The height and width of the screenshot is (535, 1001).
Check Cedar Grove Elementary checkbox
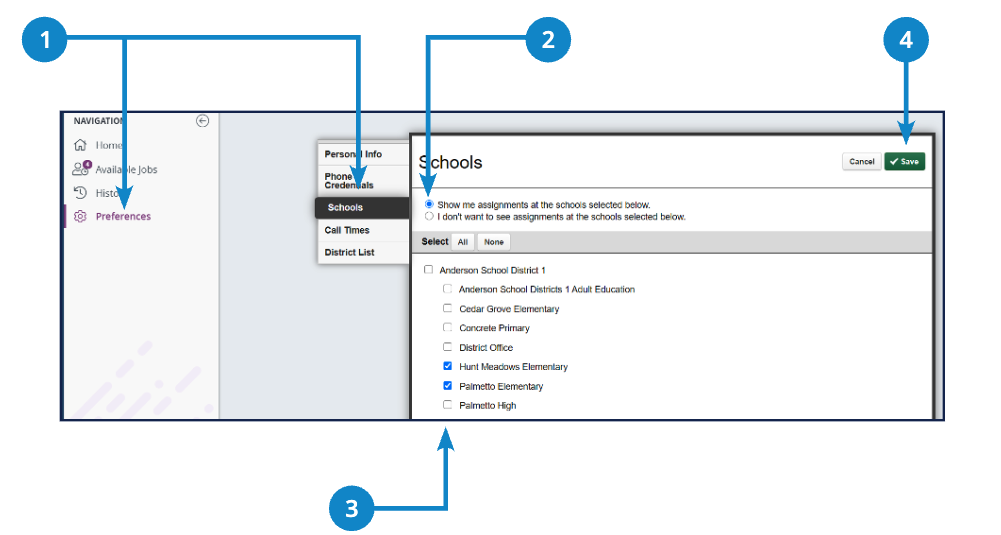pyautogui.click(x=448, y=308)
